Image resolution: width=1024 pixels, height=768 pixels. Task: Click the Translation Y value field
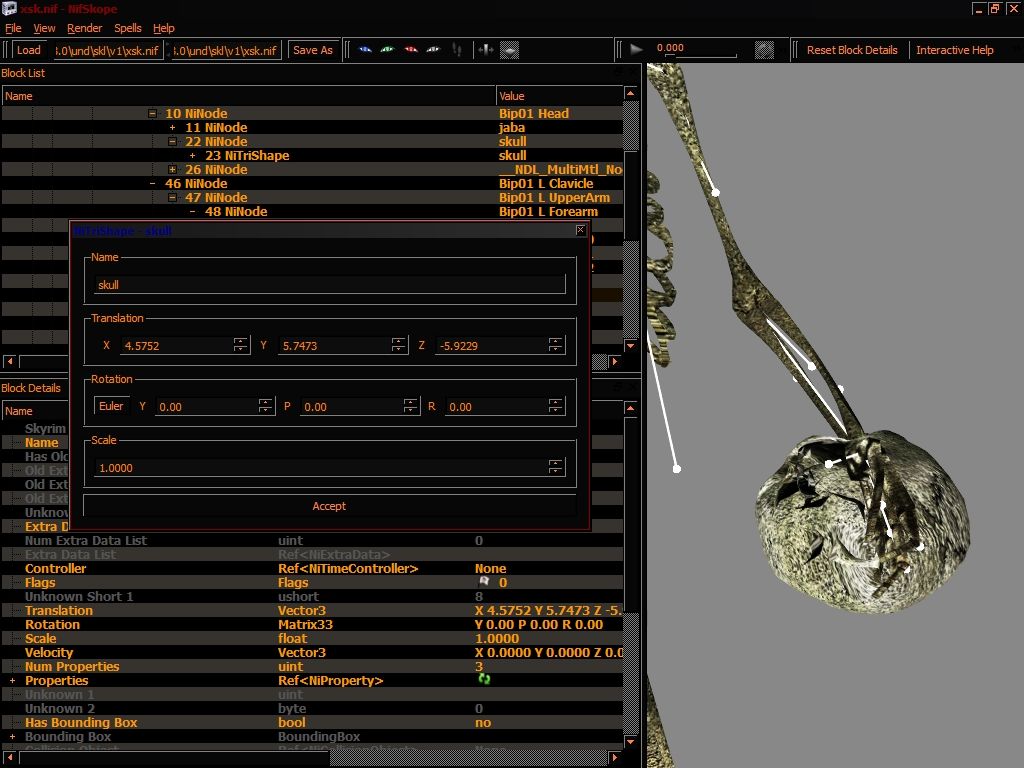[334, 345]
